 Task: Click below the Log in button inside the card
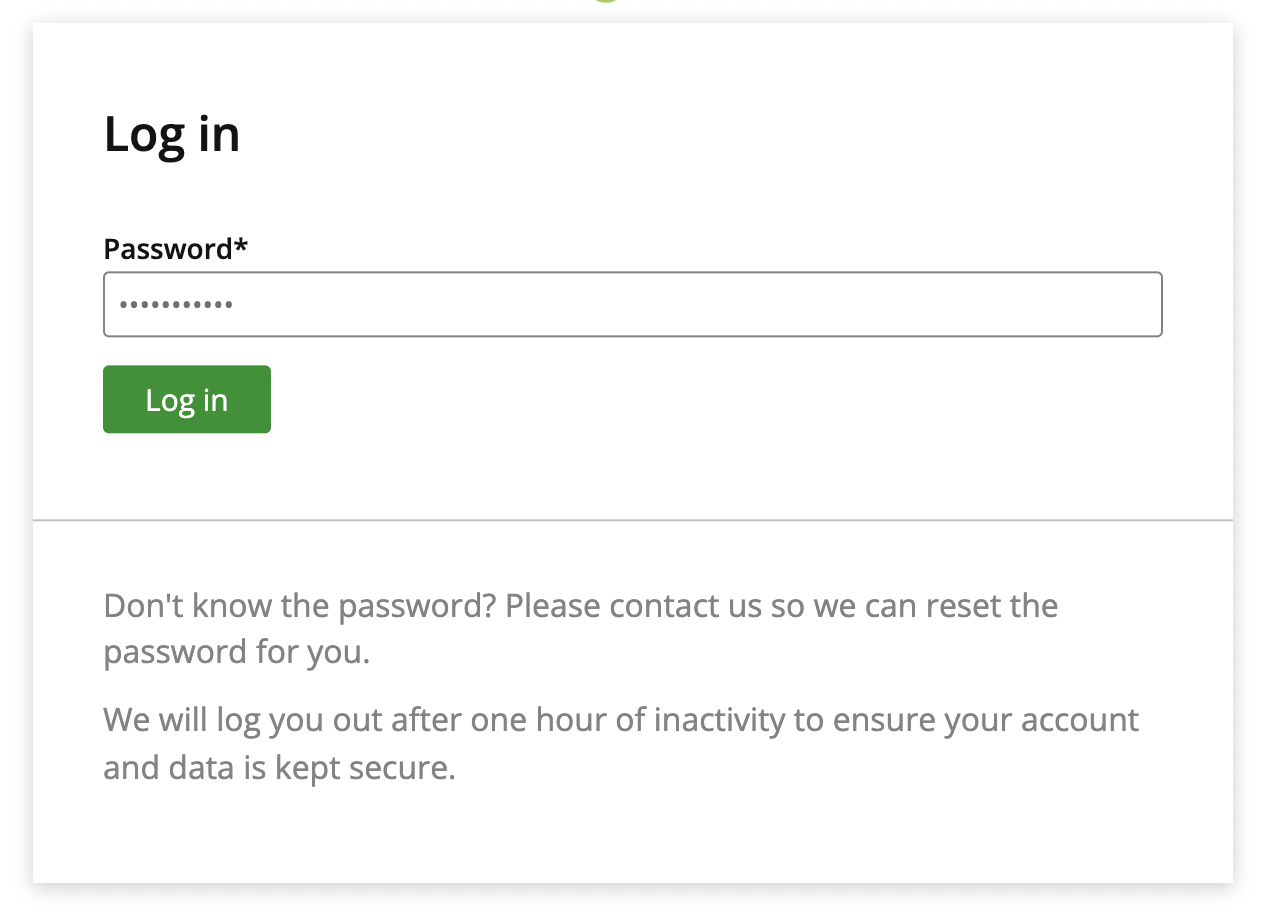tap(400, 470)
